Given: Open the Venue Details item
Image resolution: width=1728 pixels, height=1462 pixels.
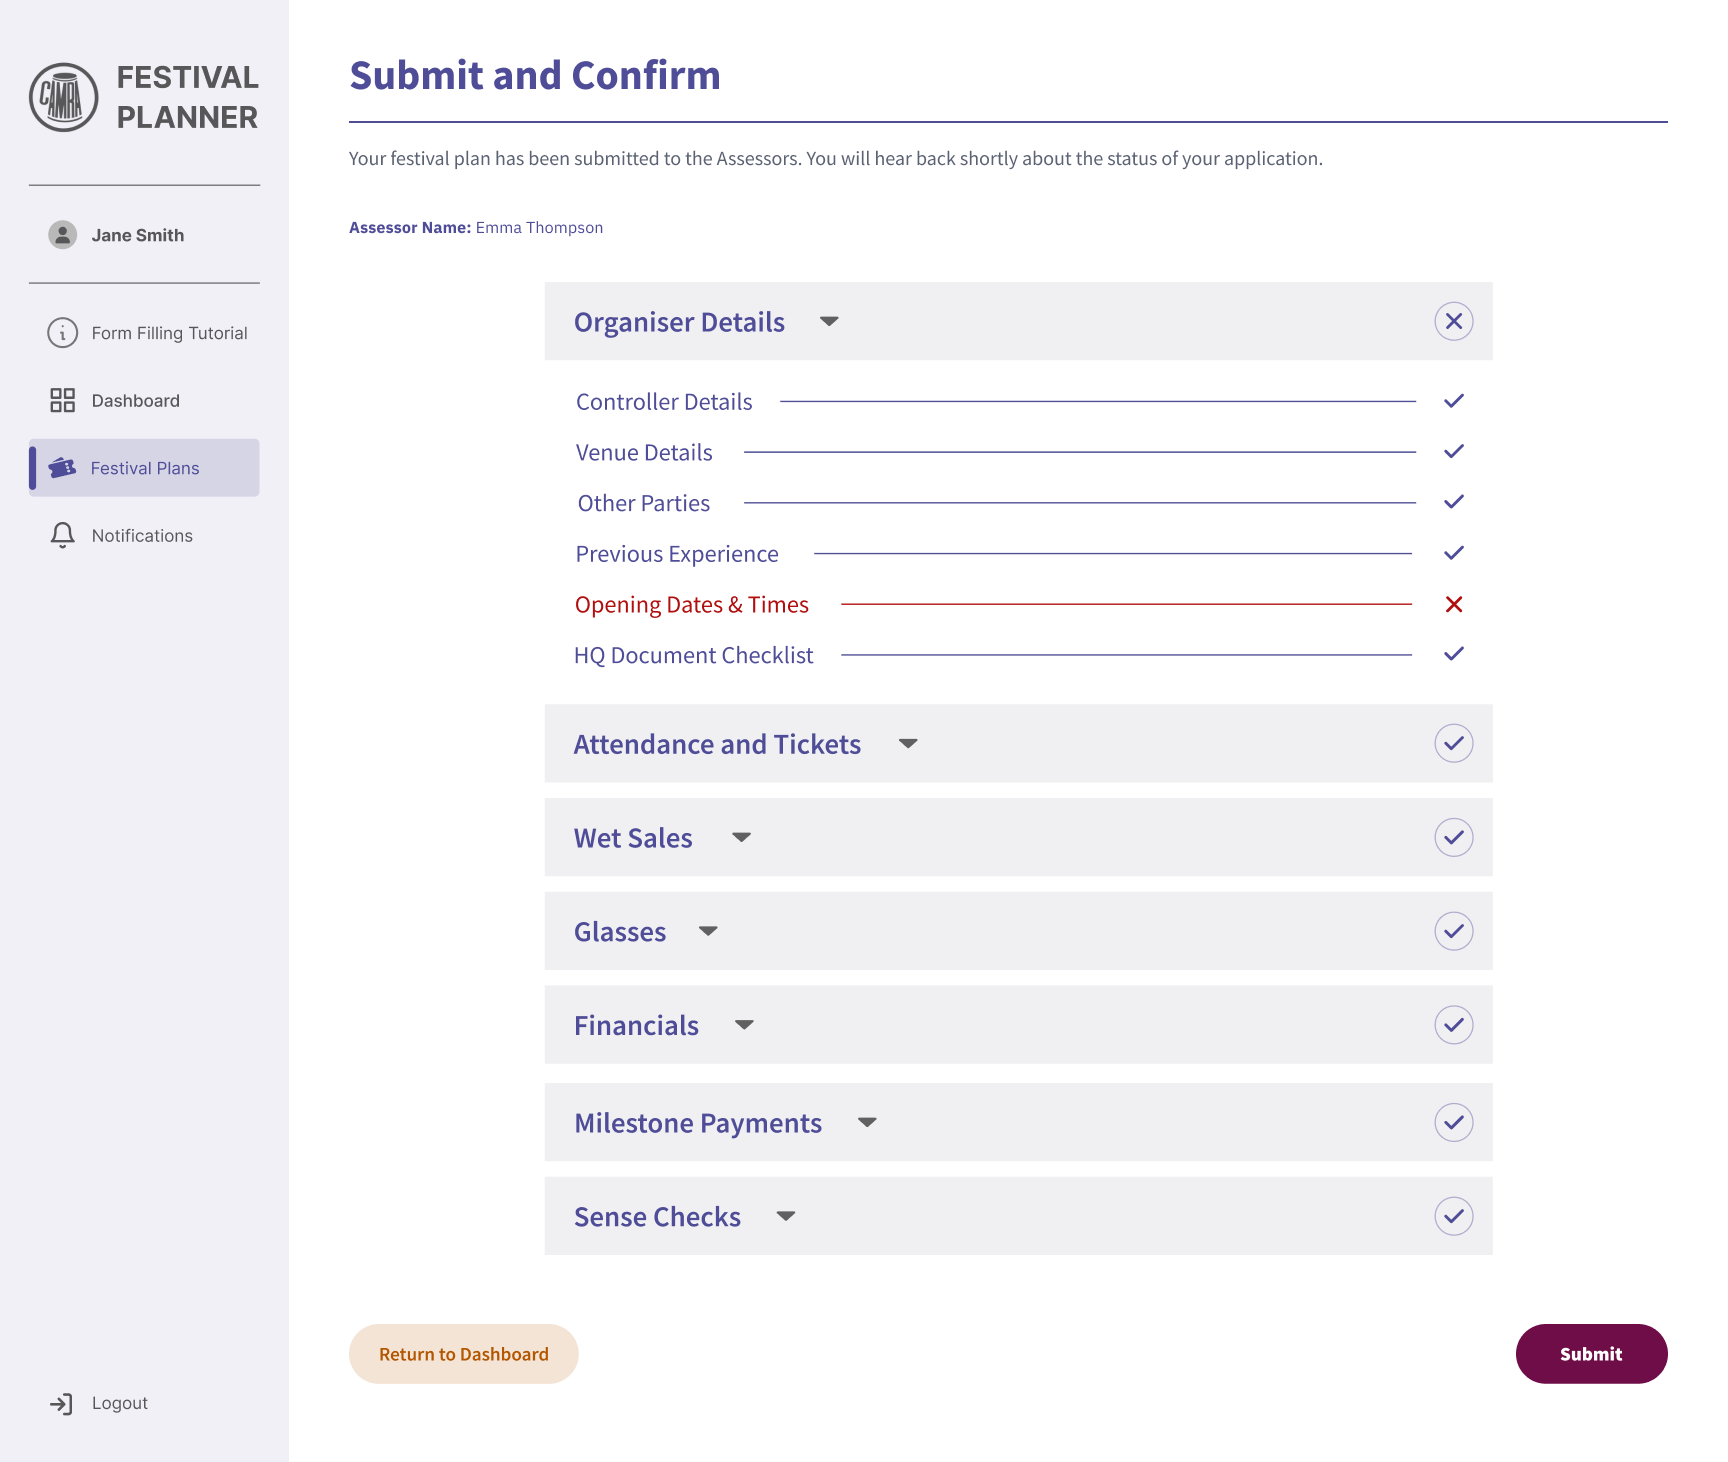Looking at the screenshot, I should 644,453.
